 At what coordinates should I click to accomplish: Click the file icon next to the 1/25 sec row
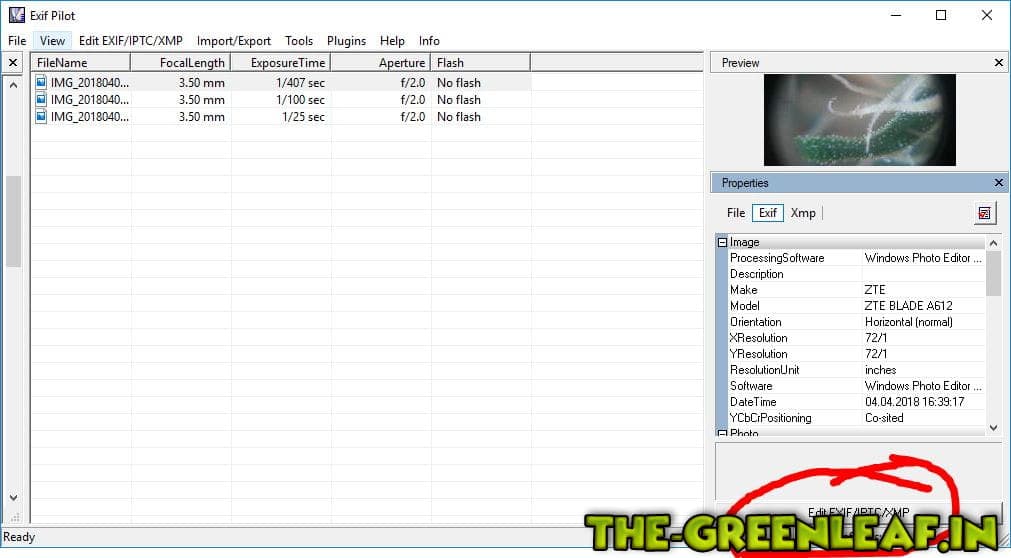coord(41,117)
